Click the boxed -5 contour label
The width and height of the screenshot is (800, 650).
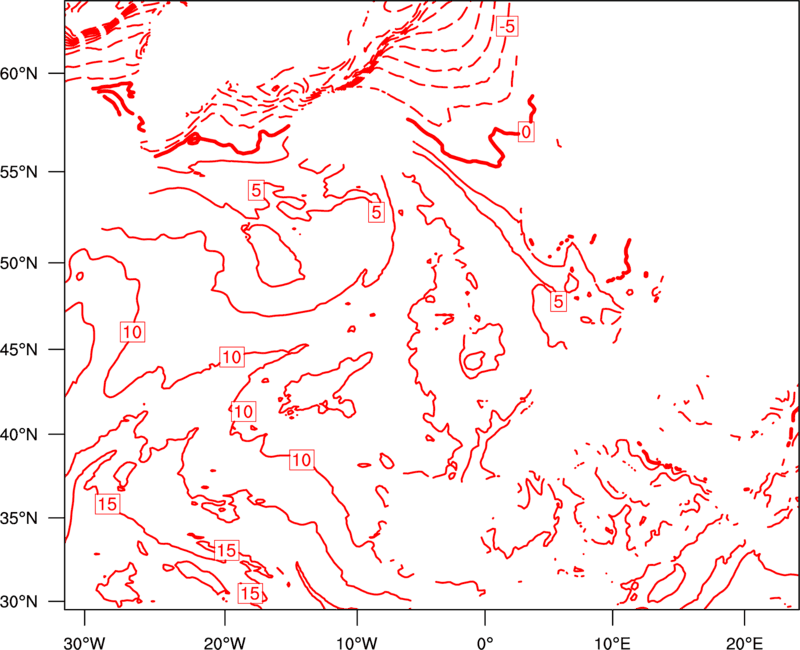tap(507, 26)
